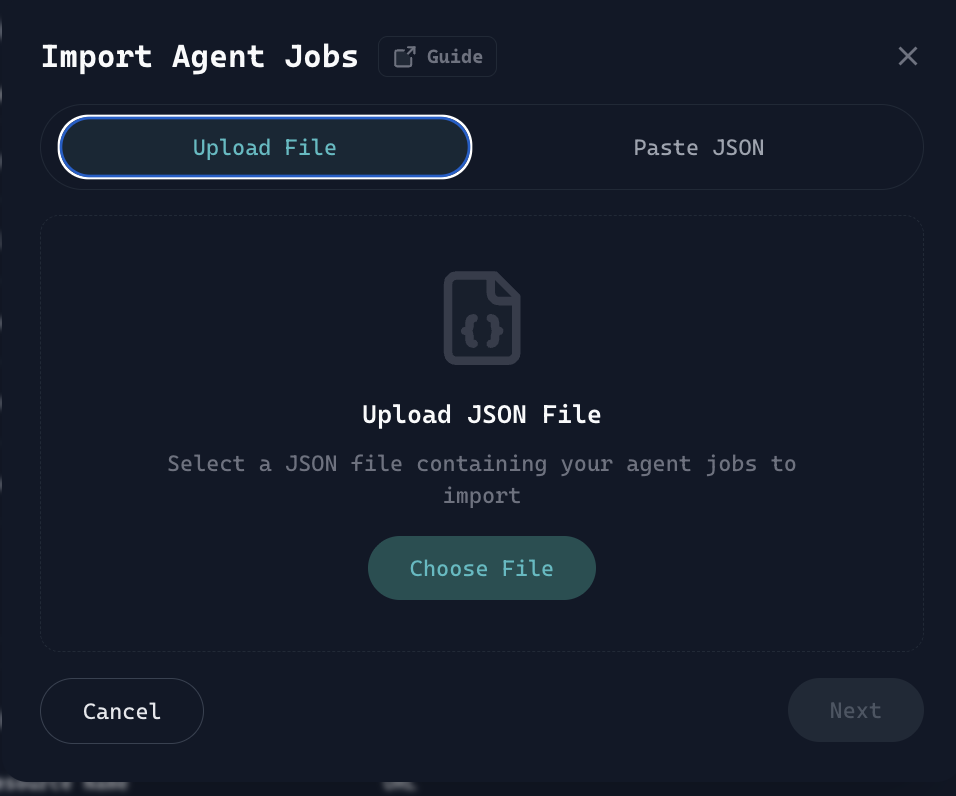The width and height of the screenshot is (956, 796).
Task: Click the blurred column header below the dialog
Action: pyautogui.click(x=70, y=785)
